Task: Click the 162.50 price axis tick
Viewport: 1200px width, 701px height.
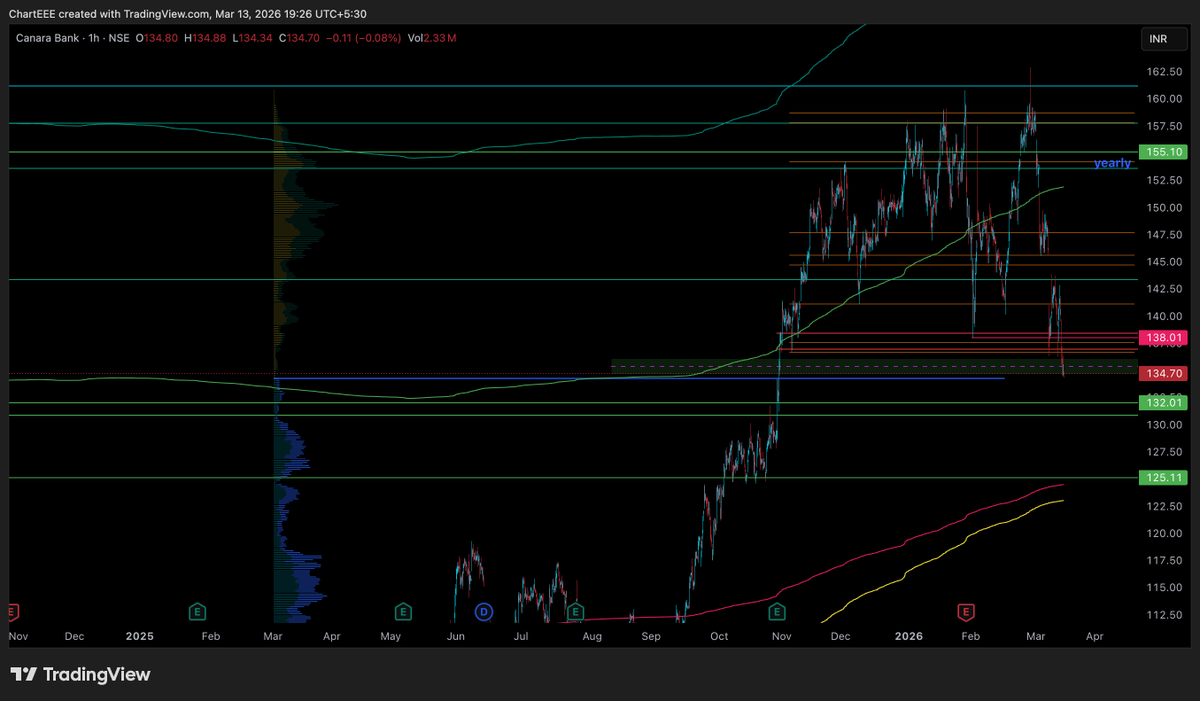Action: click(1162, 72)
